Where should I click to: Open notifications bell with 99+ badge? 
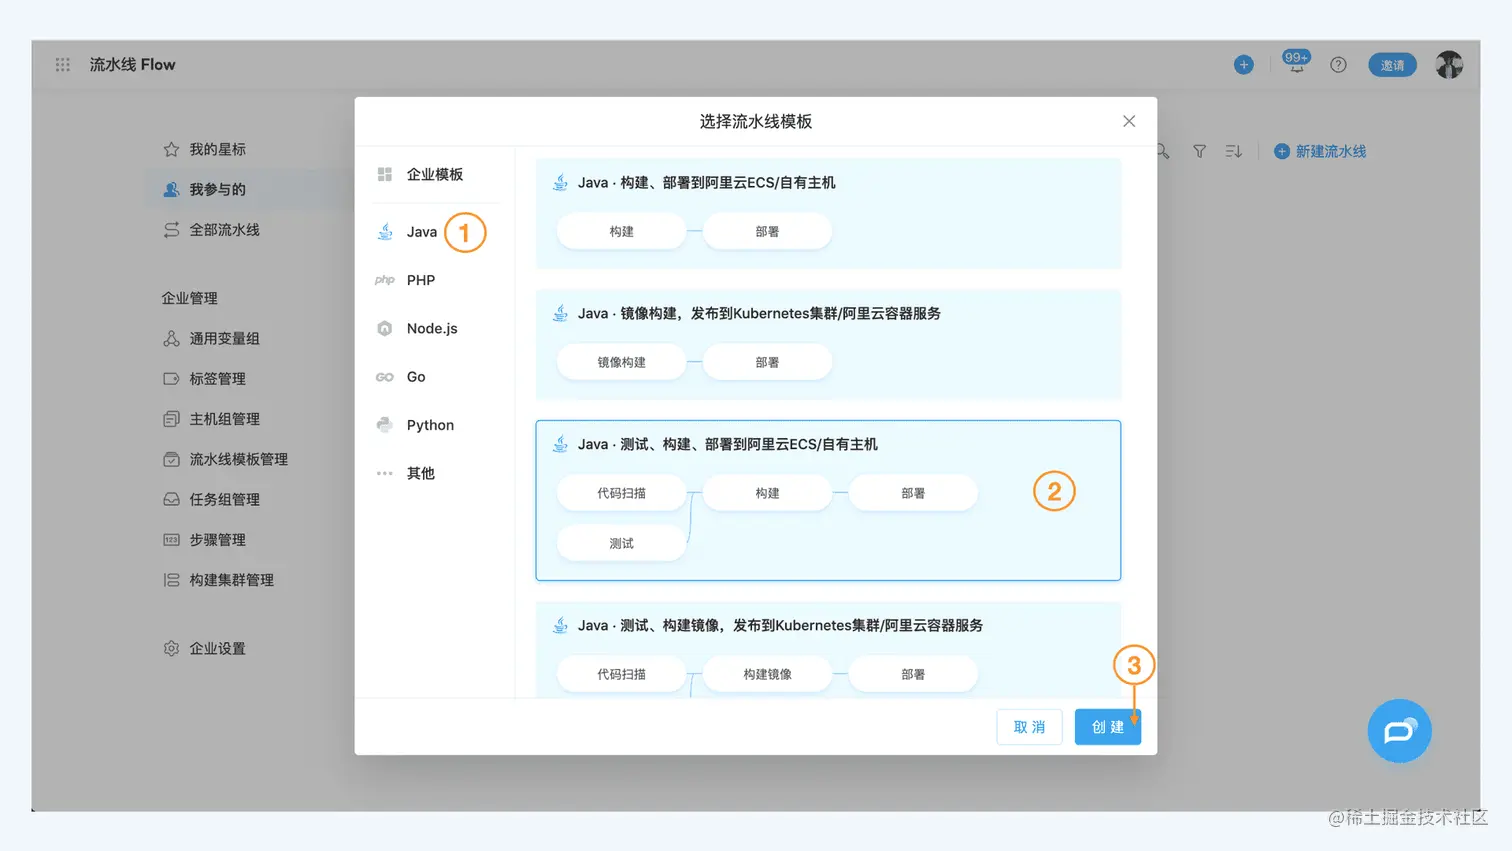pos(1296,63)
